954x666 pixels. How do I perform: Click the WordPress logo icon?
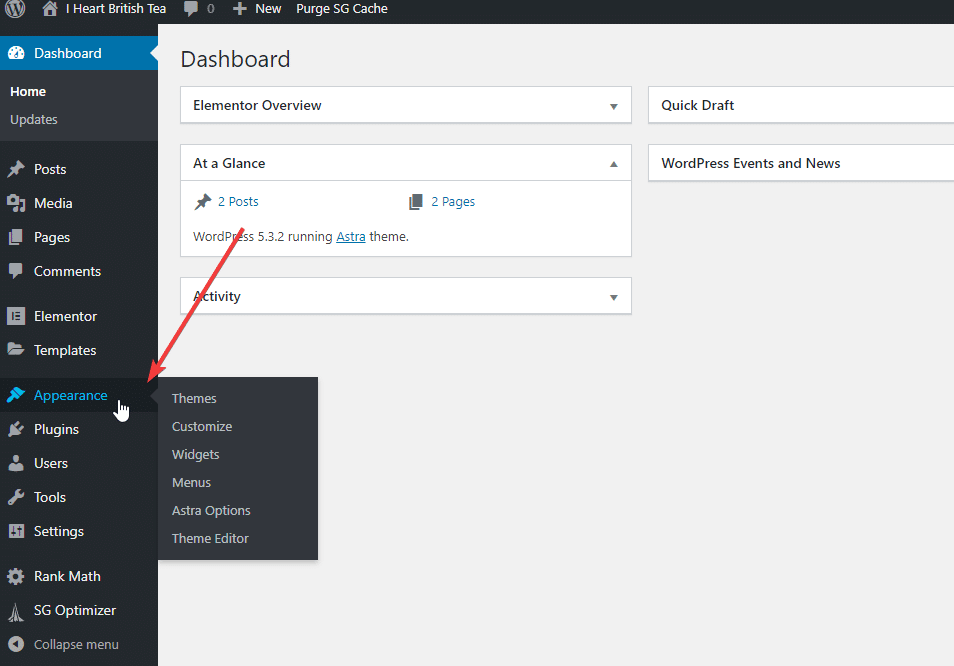[x=15, y=9]
